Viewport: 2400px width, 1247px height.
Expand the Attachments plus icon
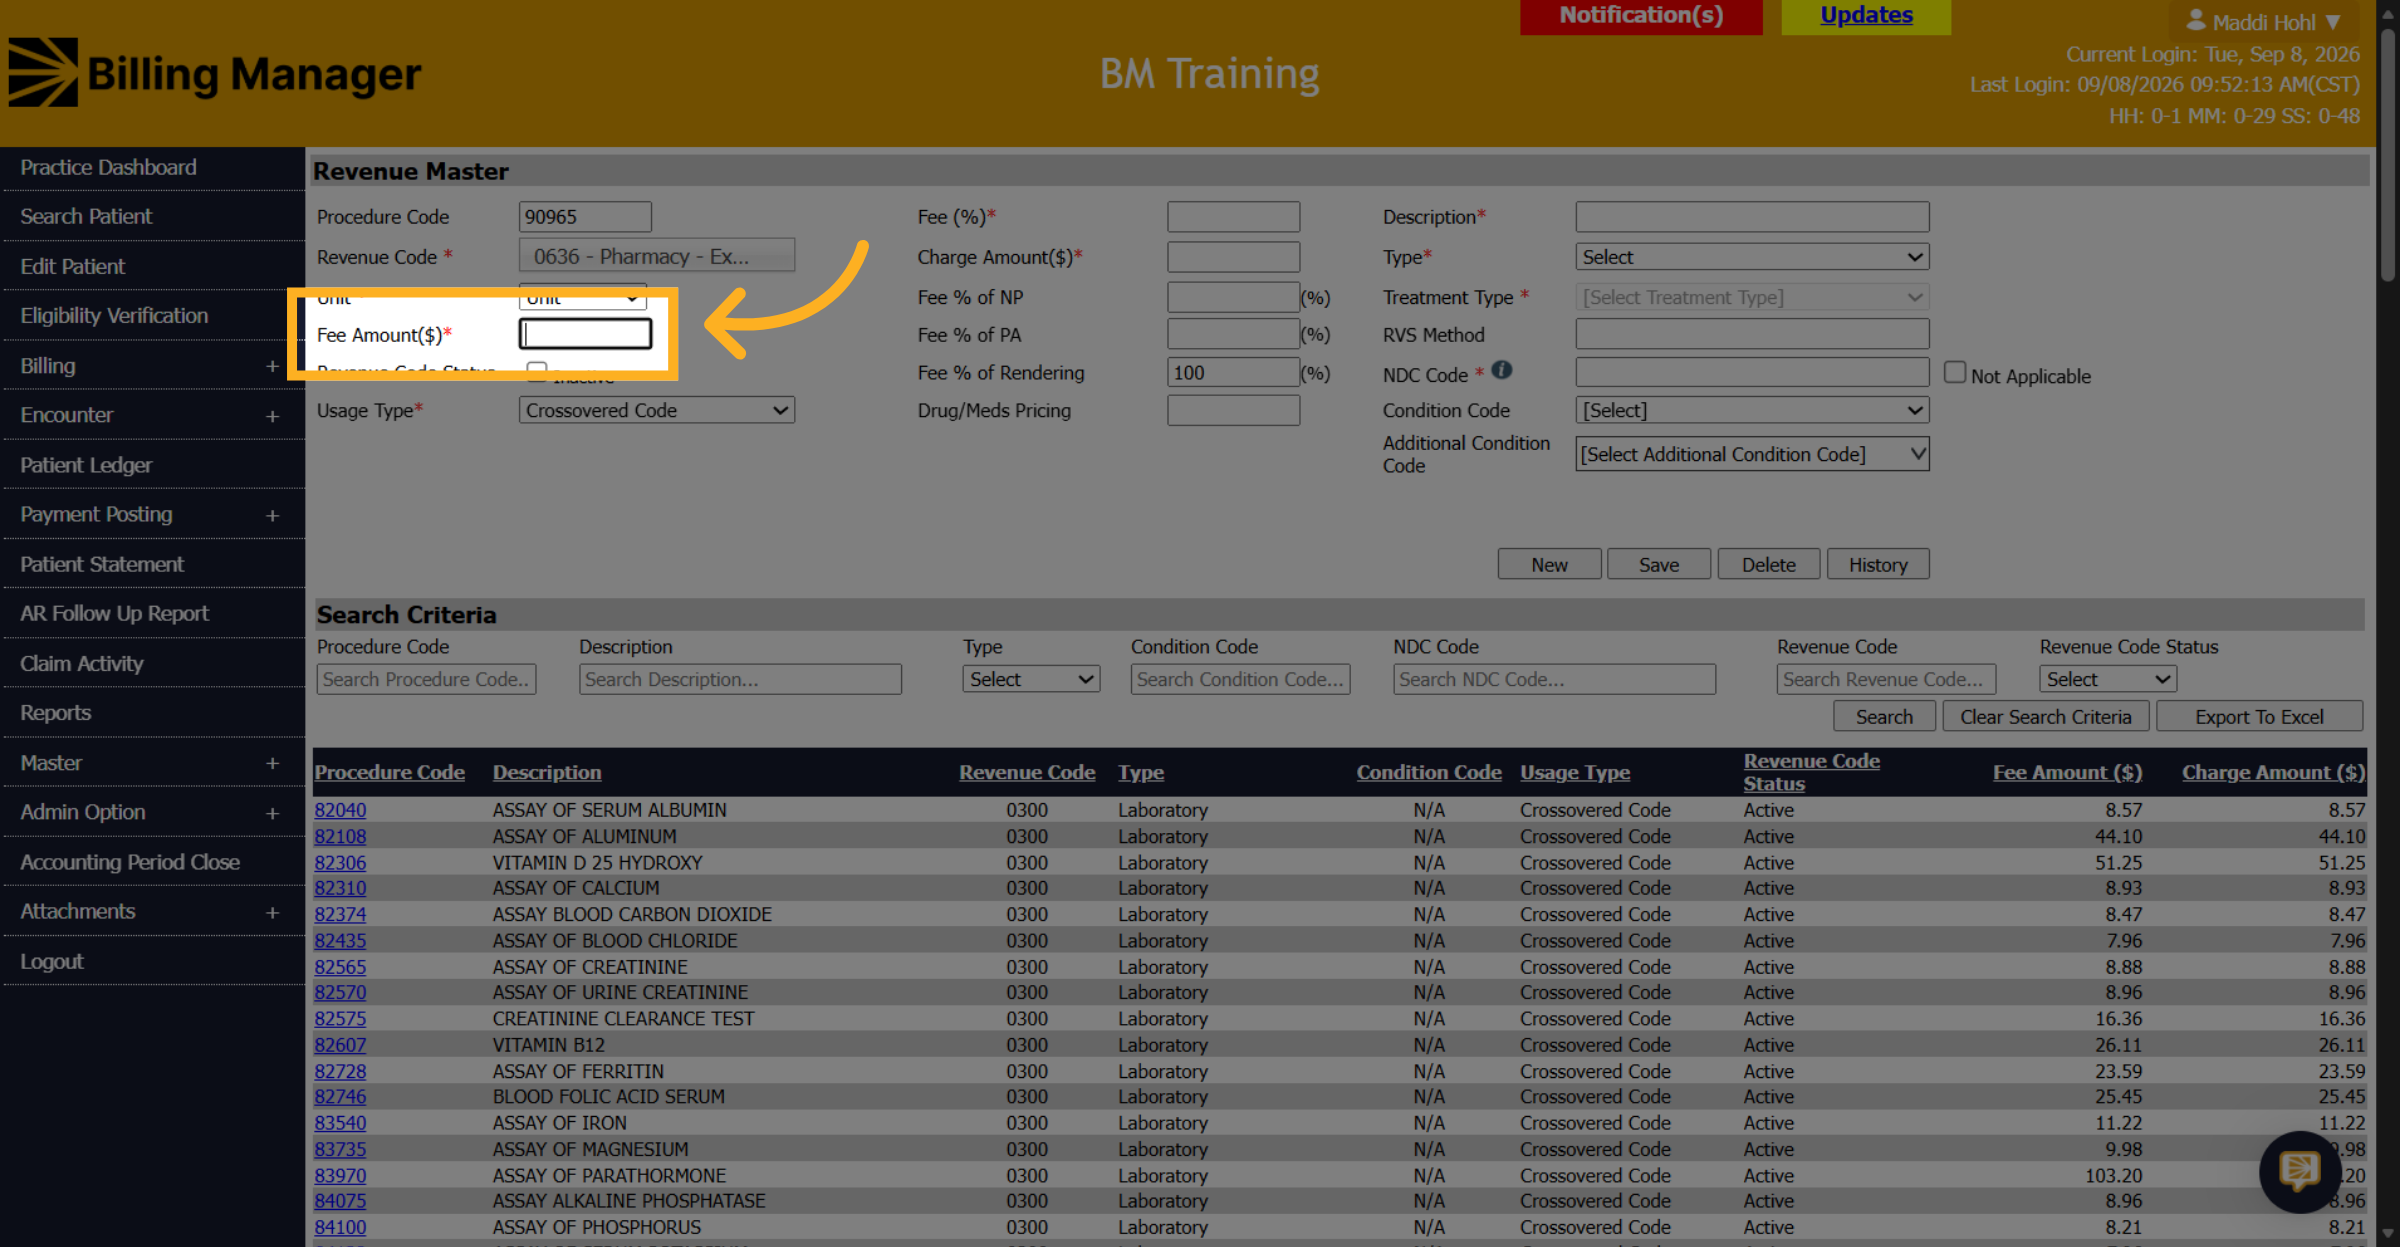tap(272, 913)
